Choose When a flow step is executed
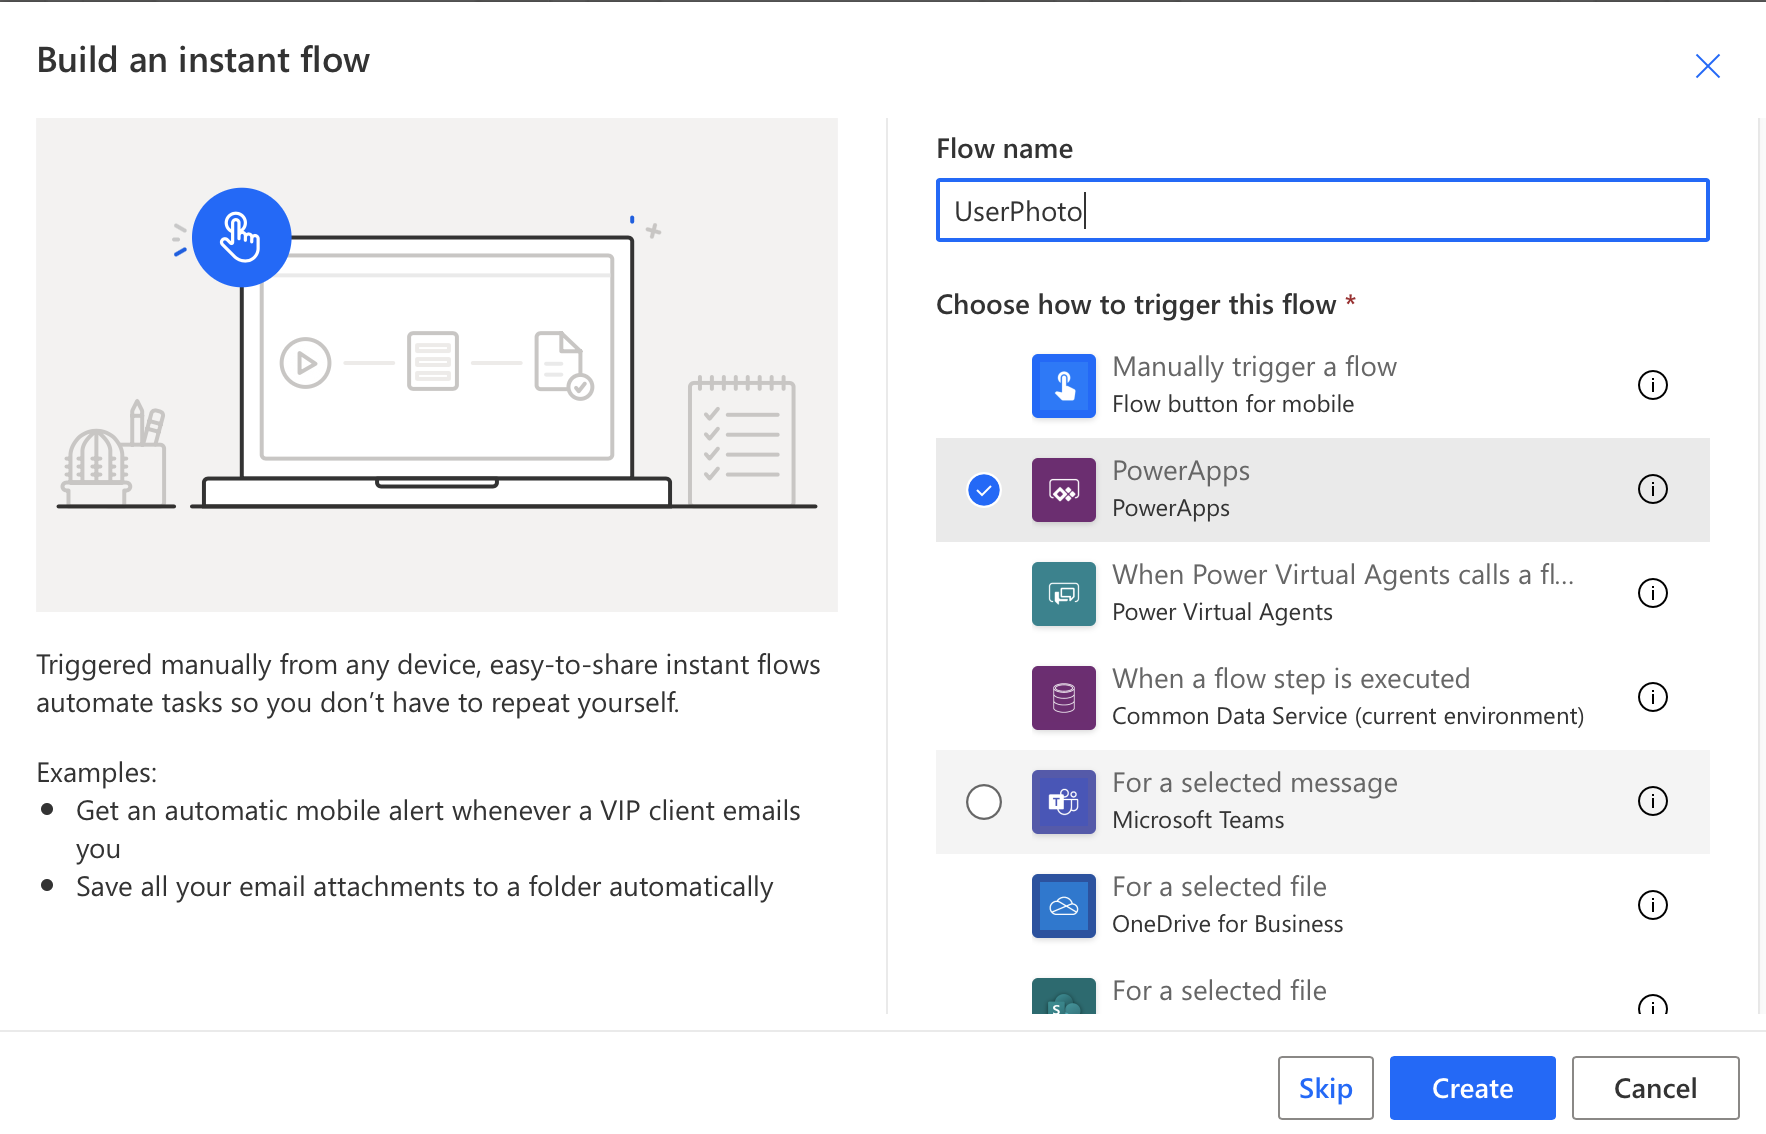This screenshot has height=1134, width=1766. pyautogui.click(x=1323, y=698)
